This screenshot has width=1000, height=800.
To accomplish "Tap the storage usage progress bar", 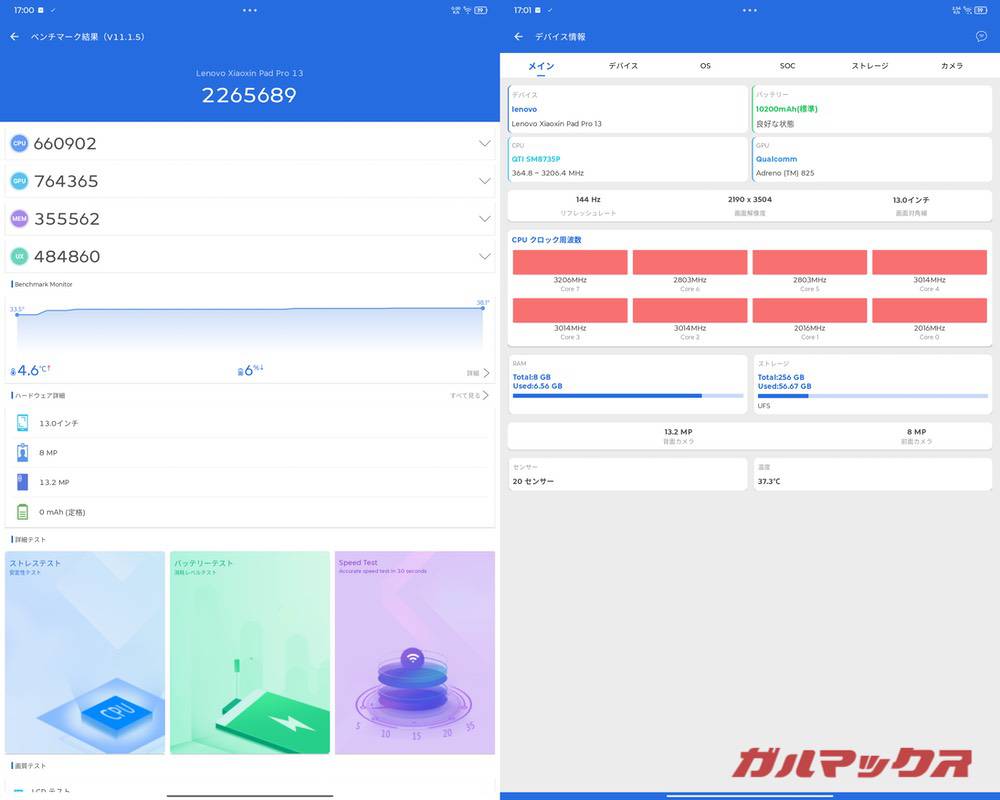I will point(872,396).
